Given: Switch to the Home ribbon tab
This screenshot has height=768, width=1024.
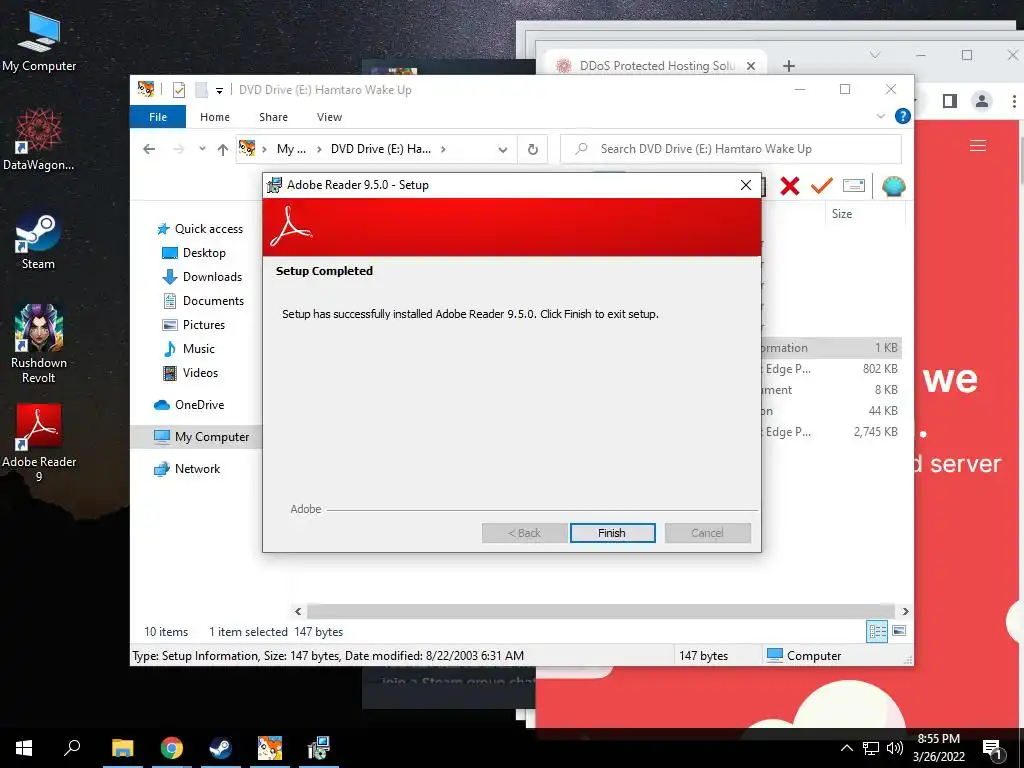Looking at the screenshot, I should click(x=215, y=117).
